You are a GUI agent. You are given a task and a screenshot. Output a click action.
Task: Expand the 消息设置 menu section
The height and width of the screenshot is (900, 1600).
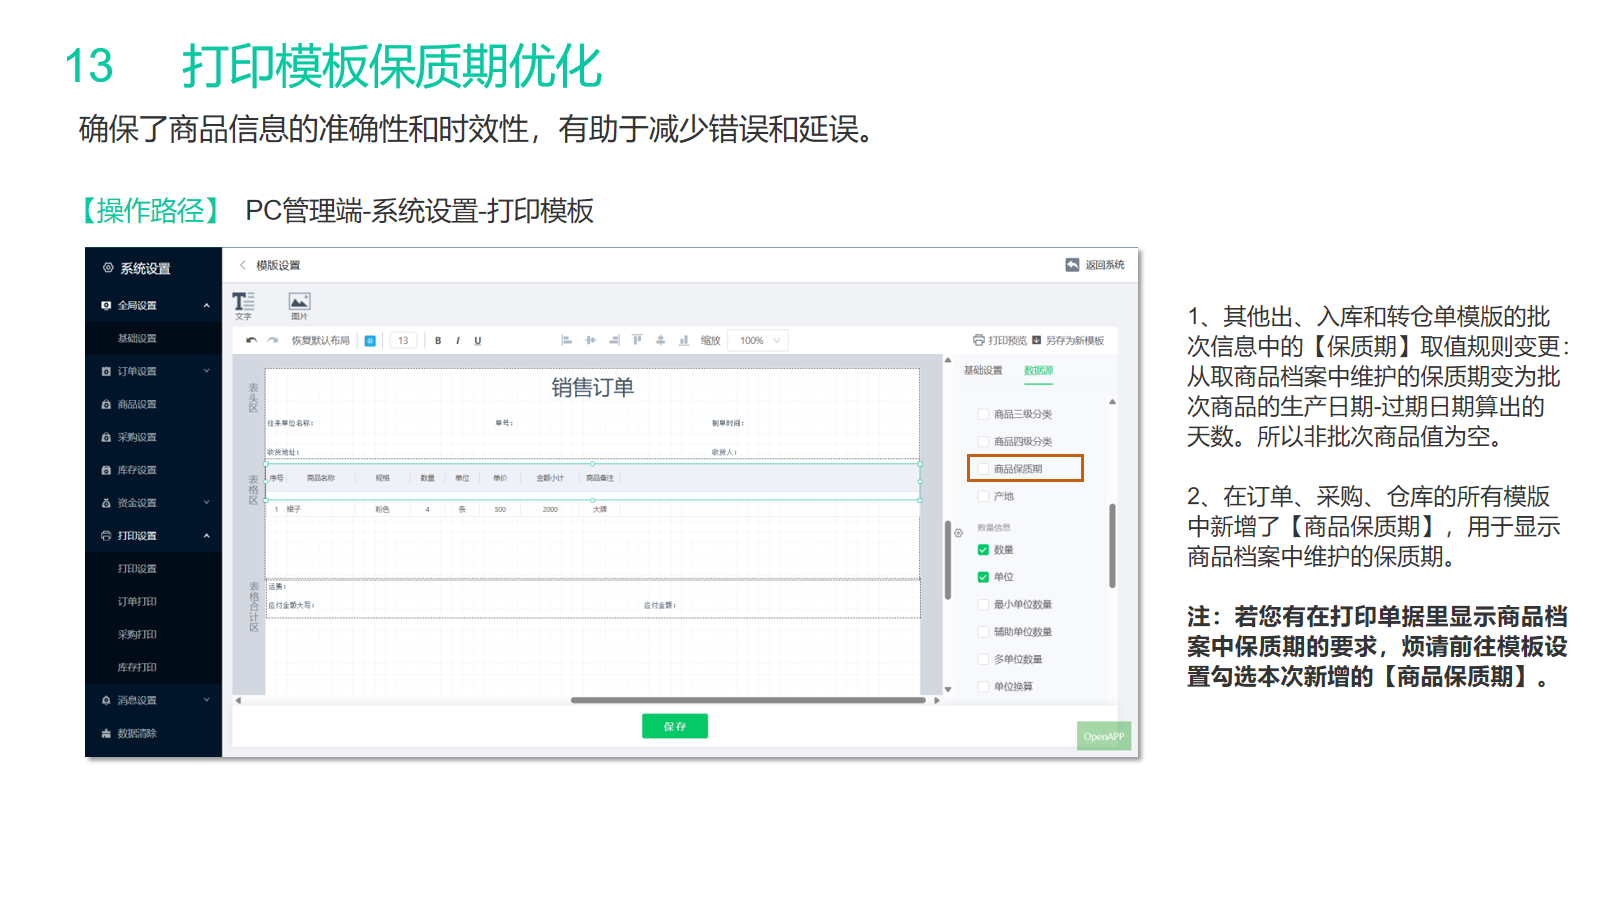207,700
